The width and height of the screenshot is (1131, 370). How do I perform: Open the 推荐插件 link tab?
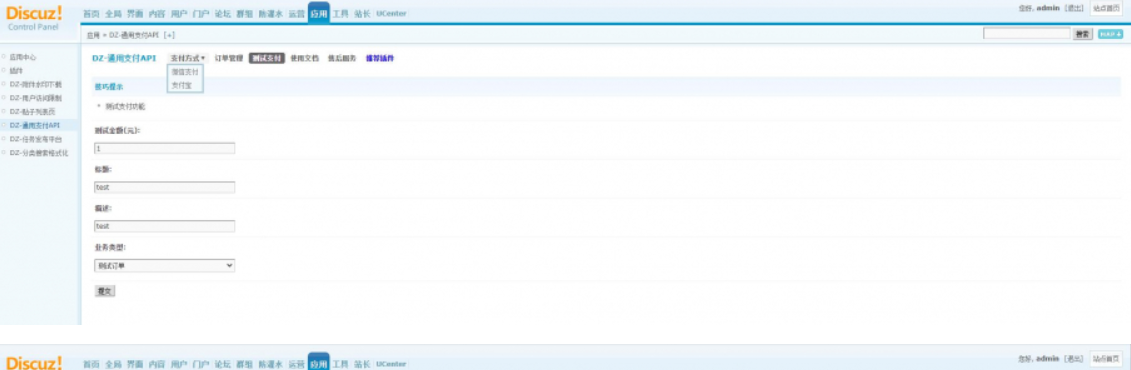click(x=380, y=58)
